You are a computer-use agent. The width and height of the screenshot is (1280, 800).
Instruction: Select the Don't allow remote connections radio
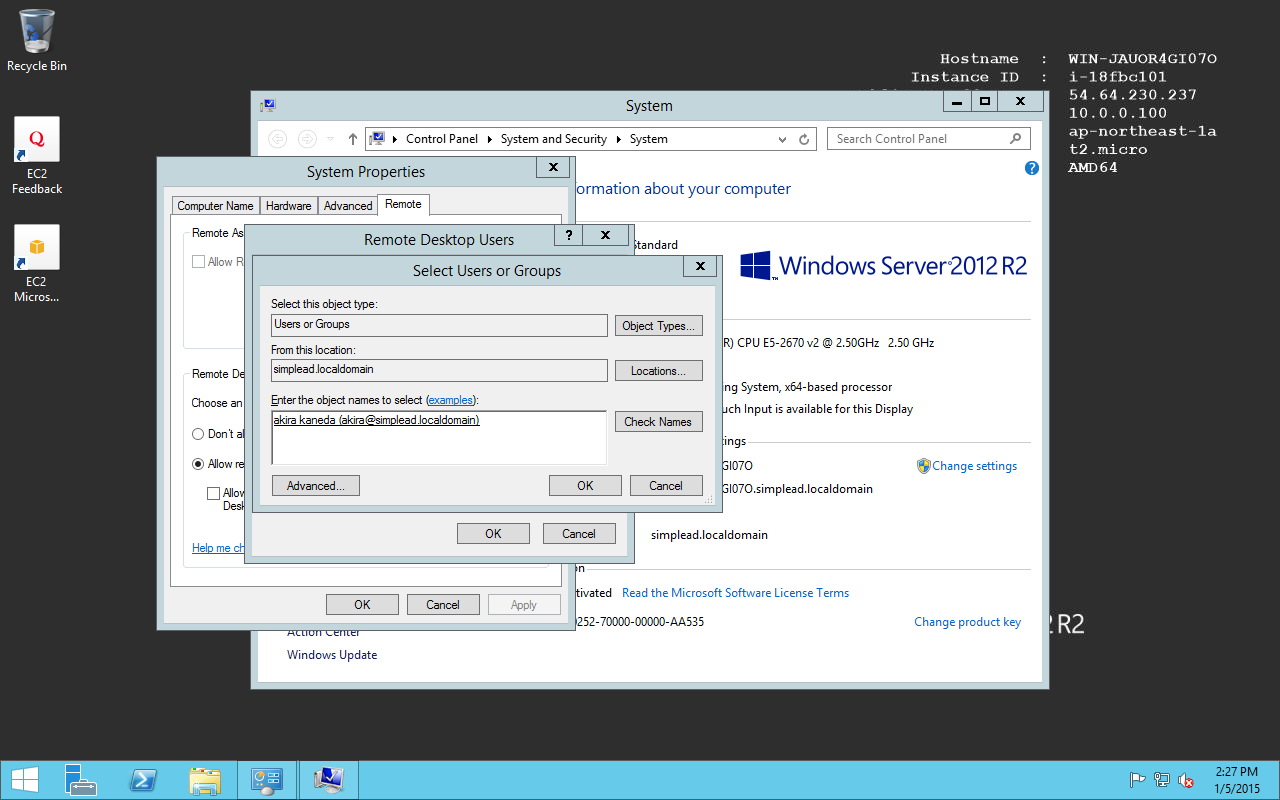198,434
